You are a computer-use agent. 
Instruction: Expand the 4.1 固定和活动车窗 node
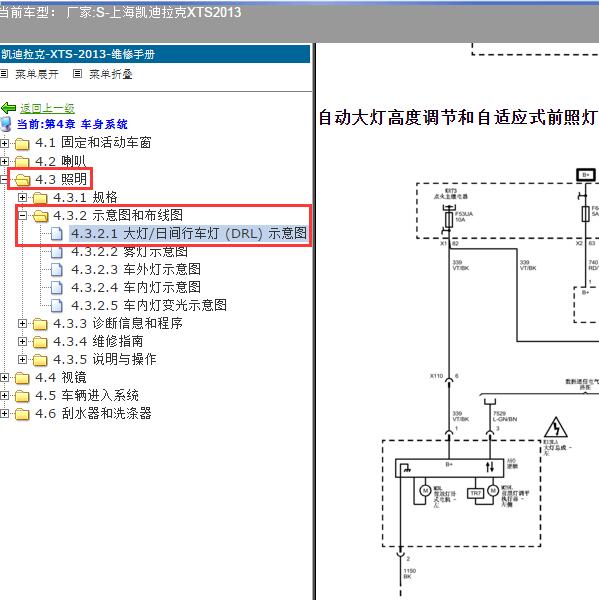tap(4, 143)
